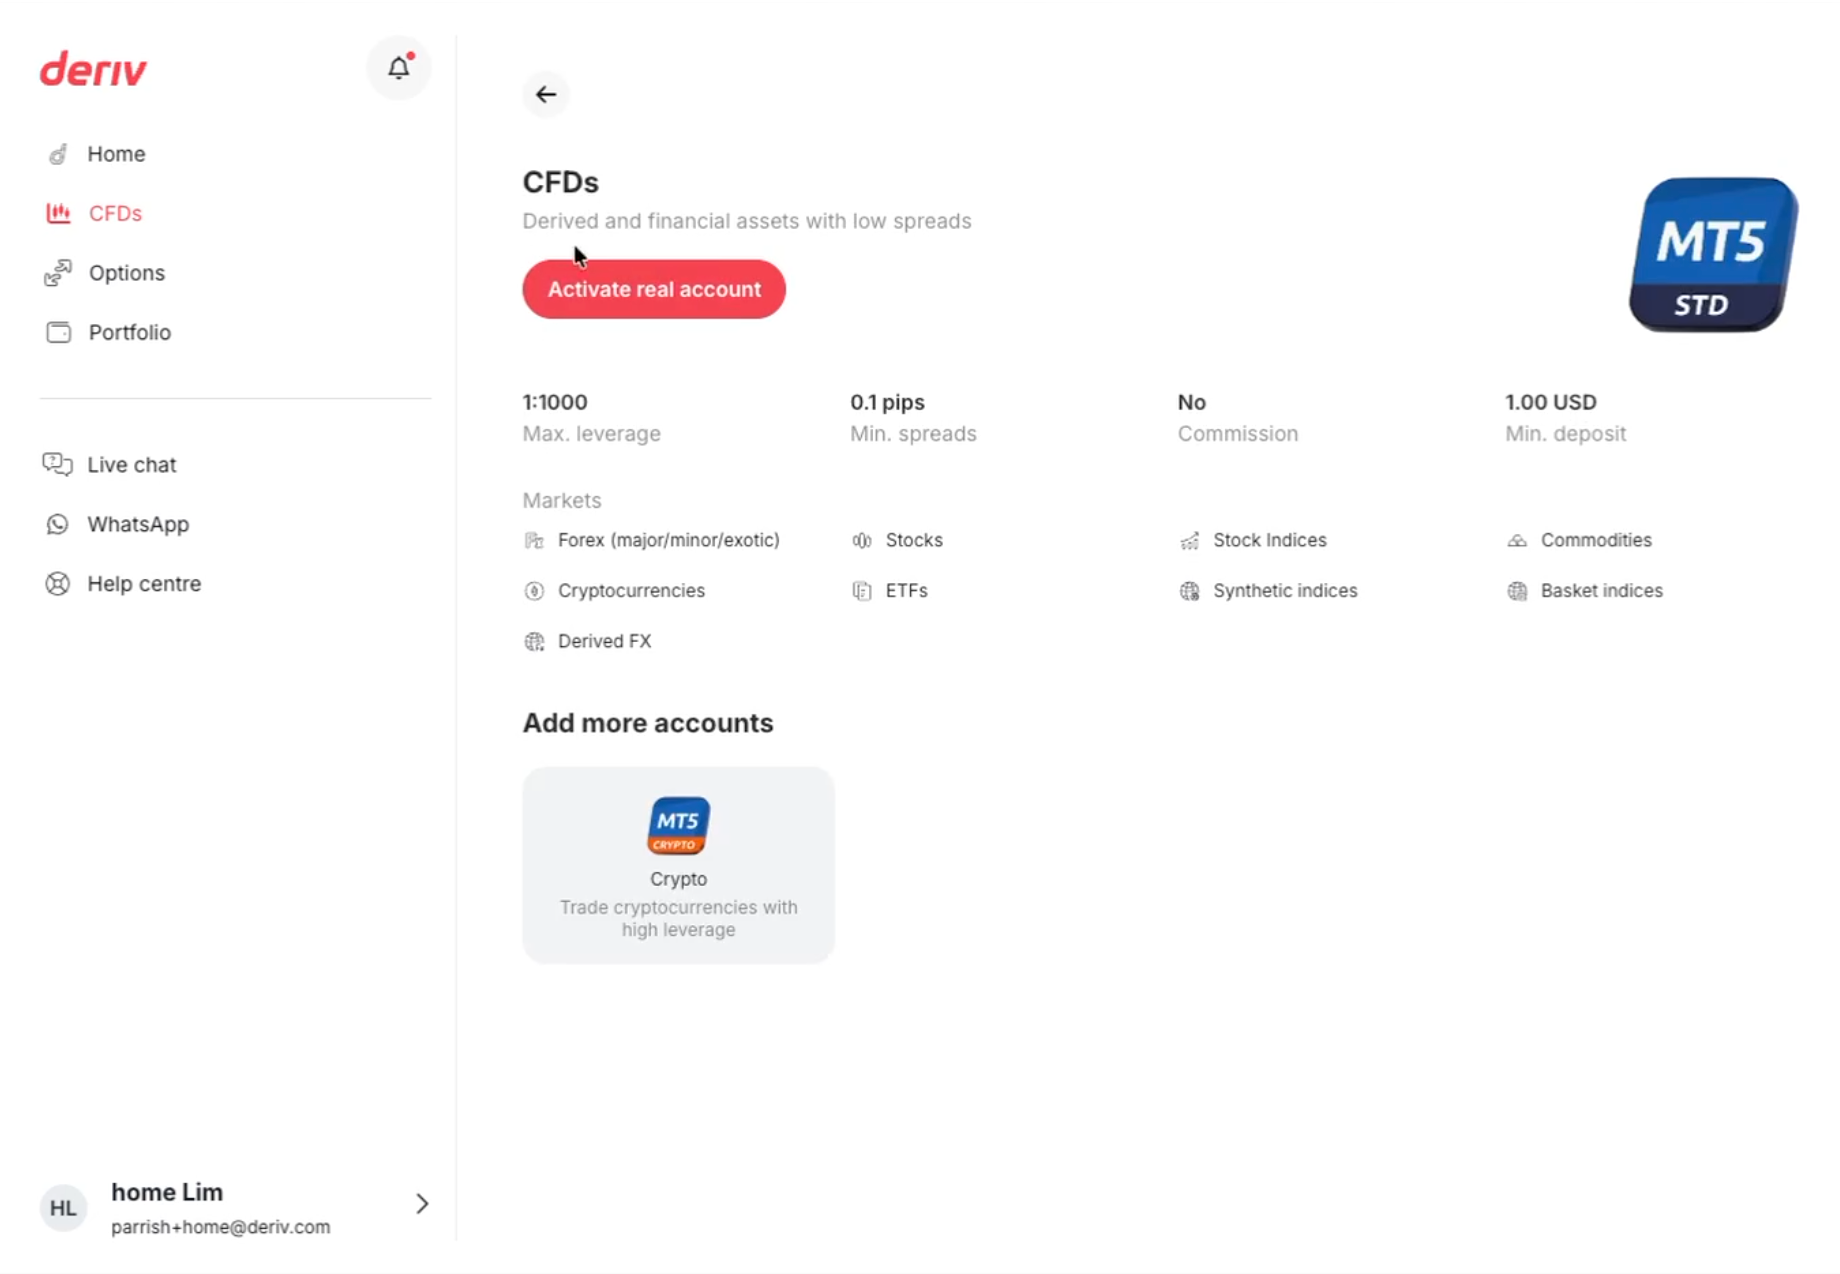Open the Portfolio menu item
The width and height of the screenshot is (1840, 1274).
(x=130, y=332)
